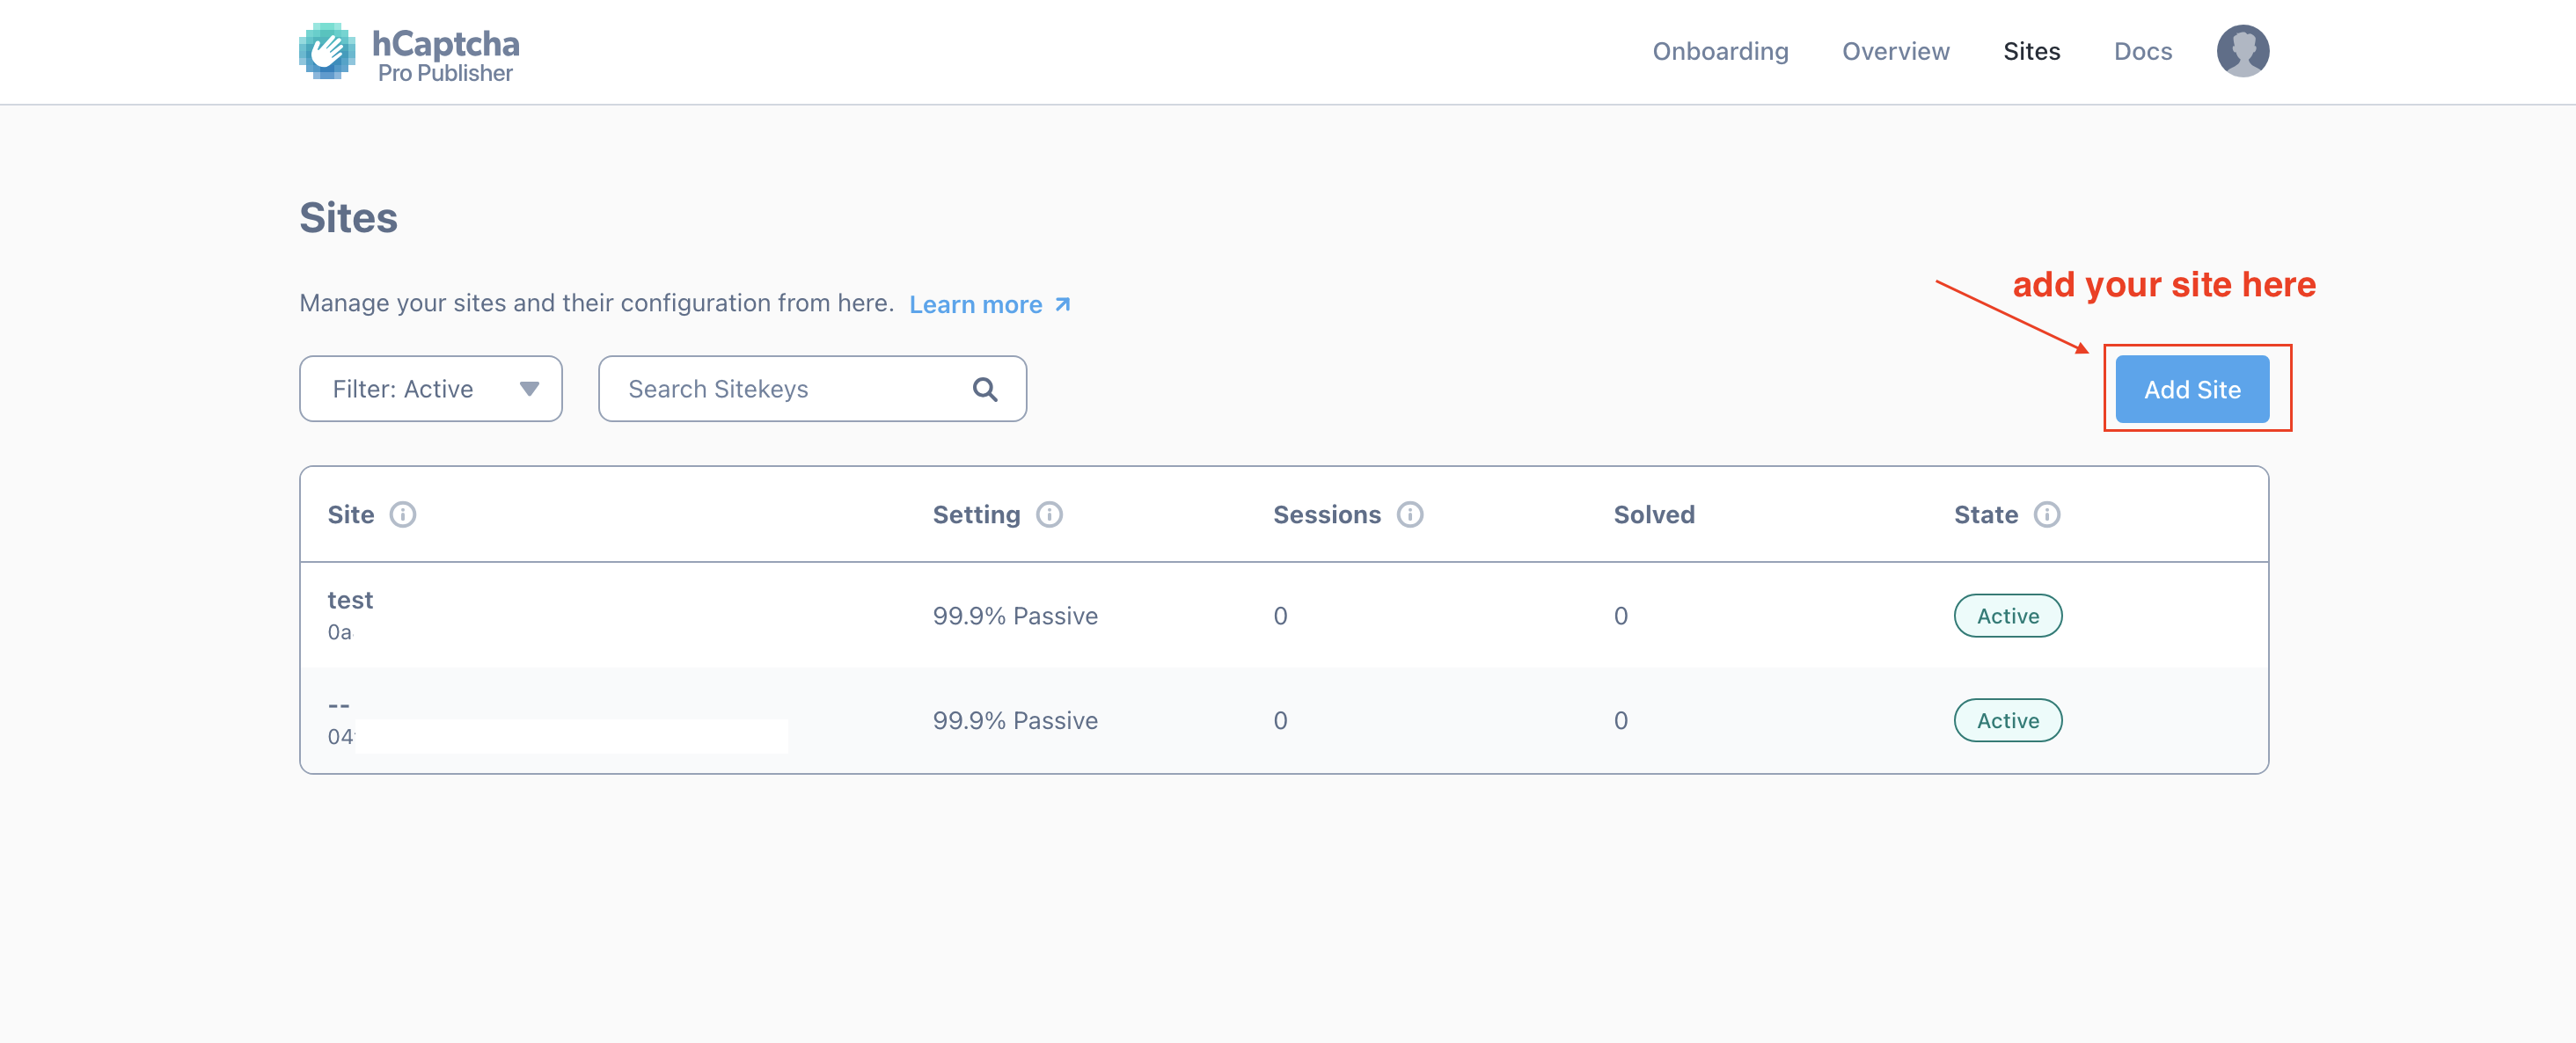Viewport: 2576px width, 1043px height.
Task: Open the site named test
Action: tap(350, 600)
